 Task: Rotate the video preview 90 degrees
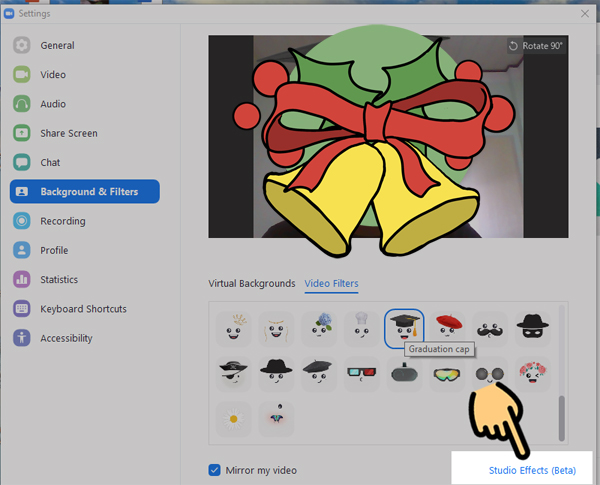click(536, 46)
